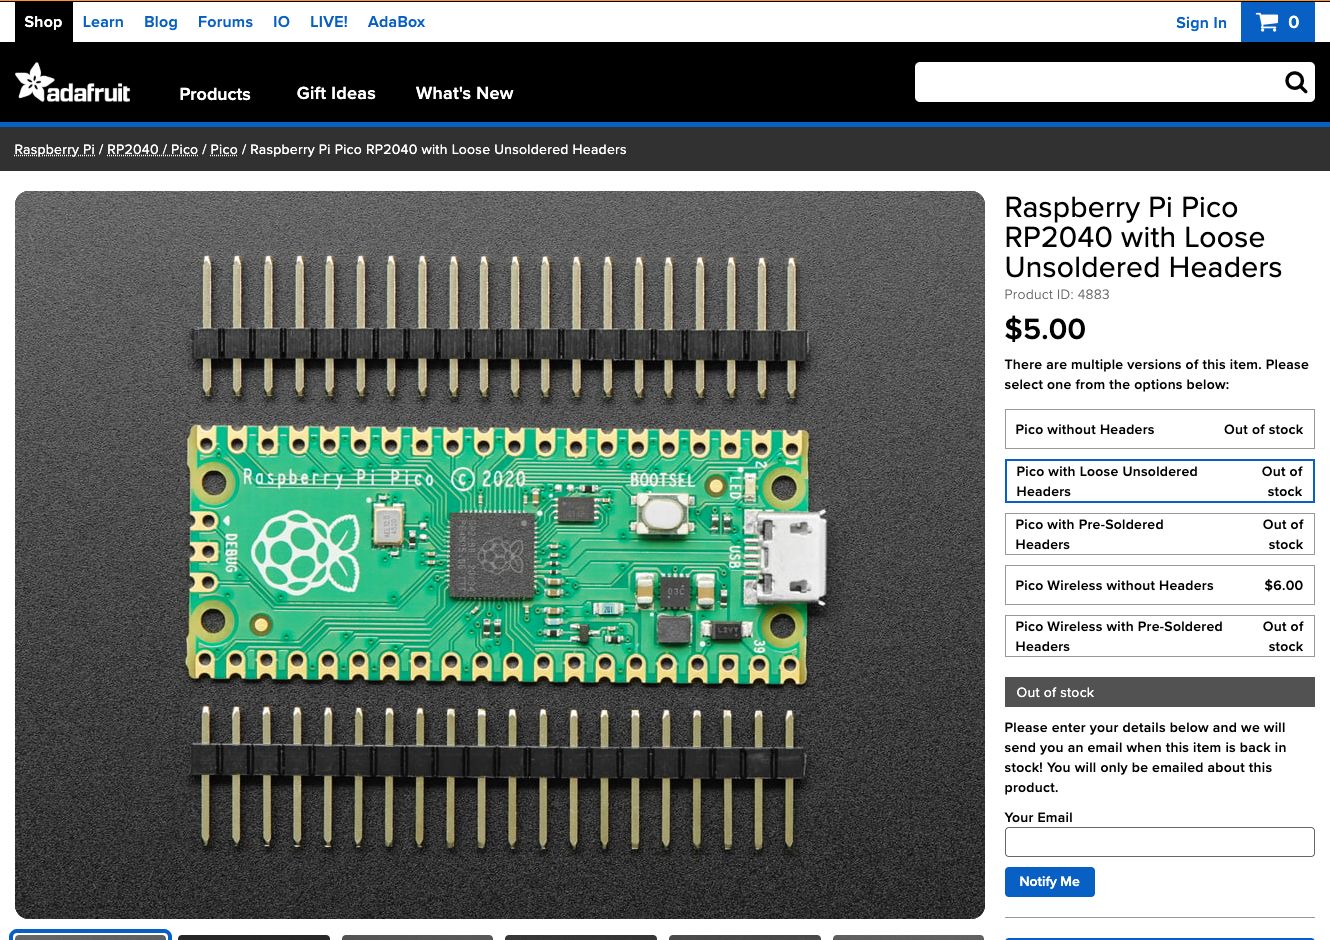
Task: Open What's New menu
Action: tap(464, 93)
